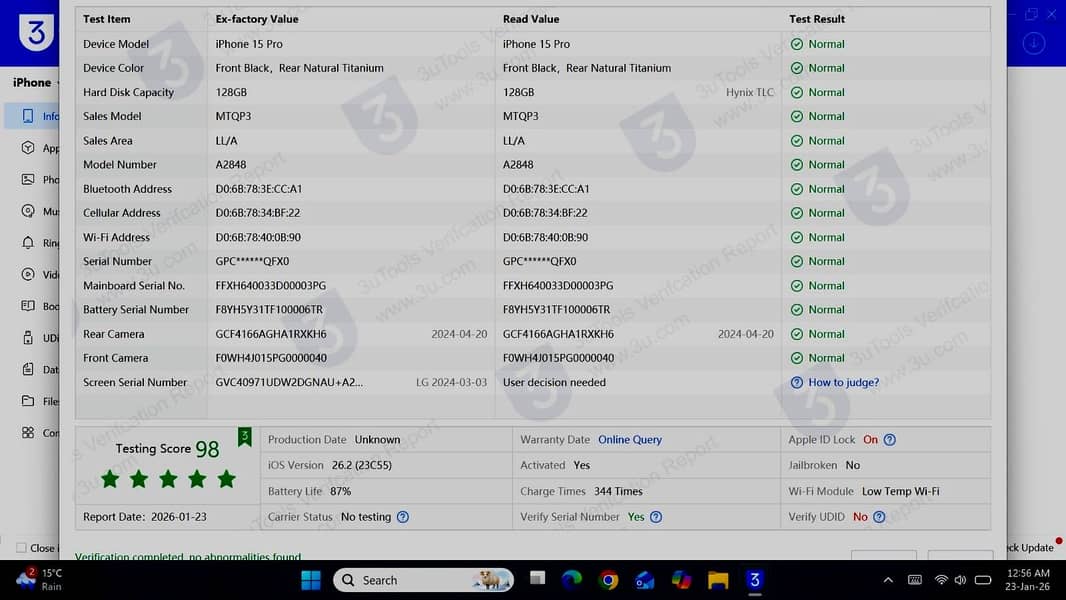This screenshot has width=1066, height=600.
Task: Open the Files section in sidebar
Action: click(28, 401)
